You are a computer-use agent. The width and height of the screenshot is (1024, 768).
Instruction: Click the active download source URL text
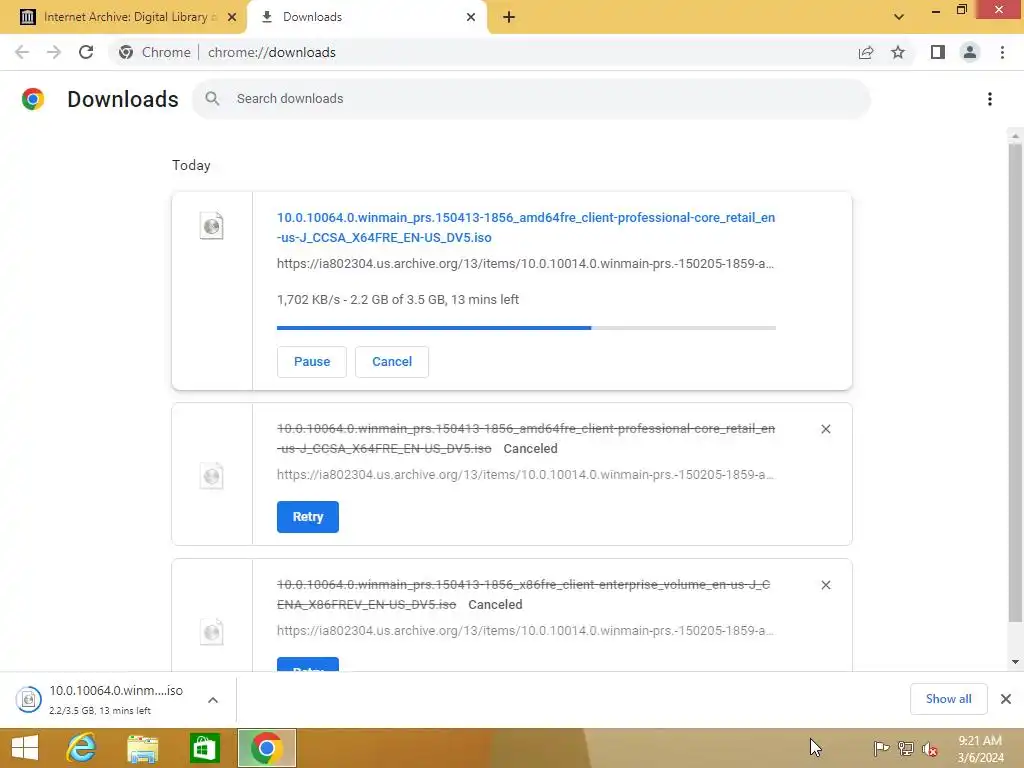click(525, 264)
